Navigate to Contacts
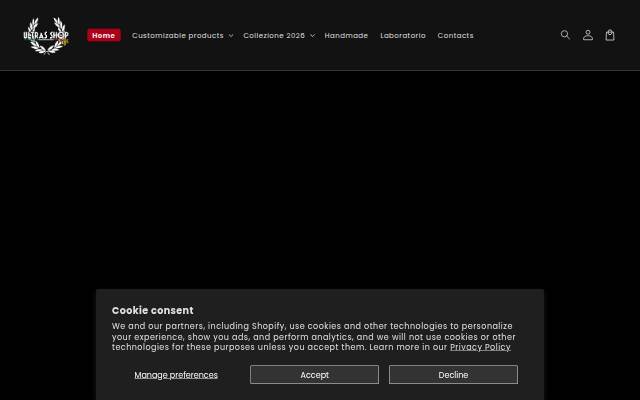This screenshot has width=640, height=400. point(456,36)
